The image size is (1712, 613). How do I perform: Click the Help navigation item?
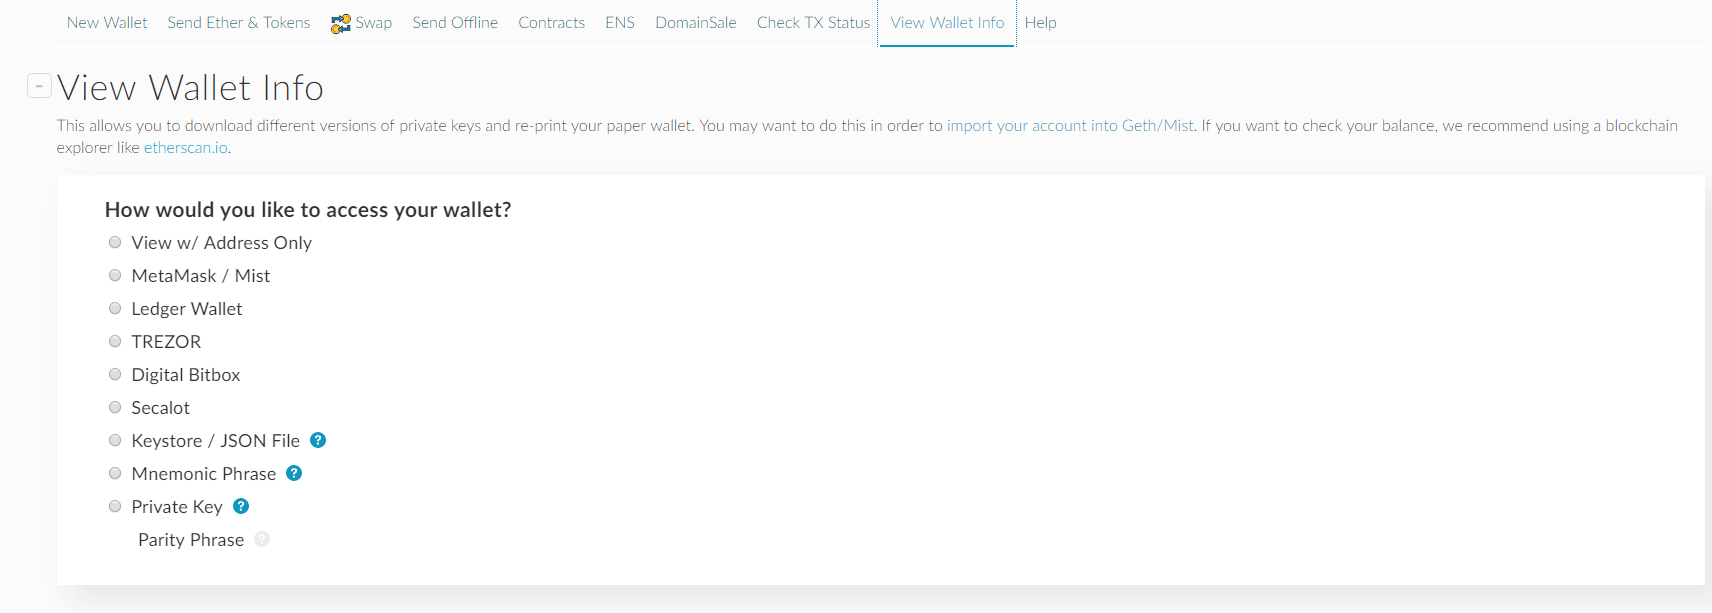1040,23
